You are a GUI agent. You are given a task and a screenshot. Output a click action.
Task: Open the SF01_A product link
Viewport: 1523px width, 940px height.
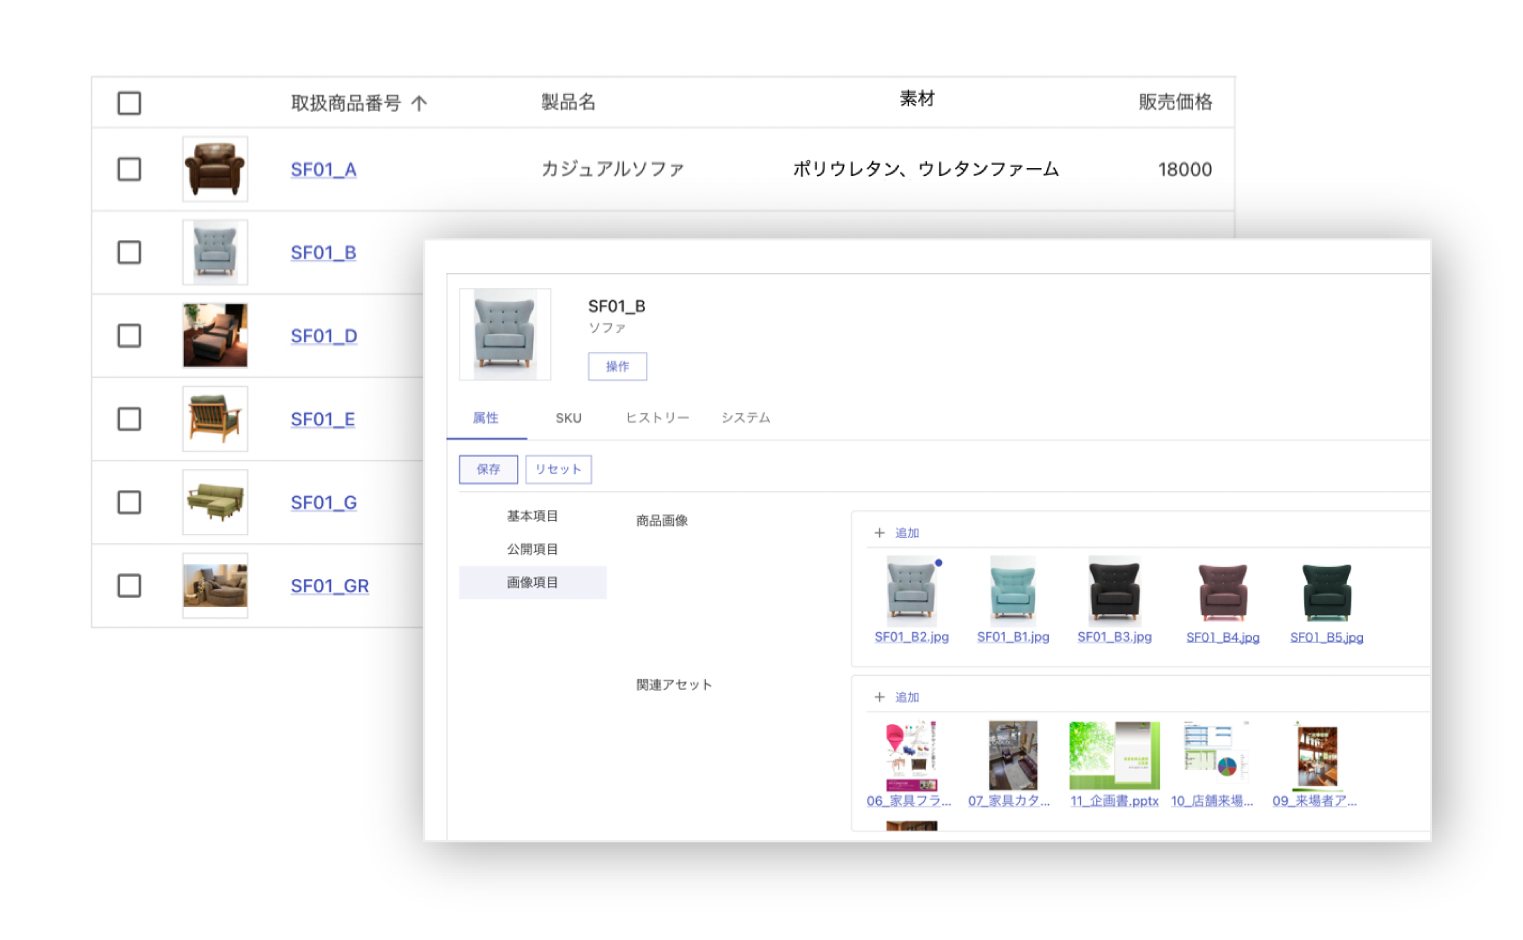(323, 170)
